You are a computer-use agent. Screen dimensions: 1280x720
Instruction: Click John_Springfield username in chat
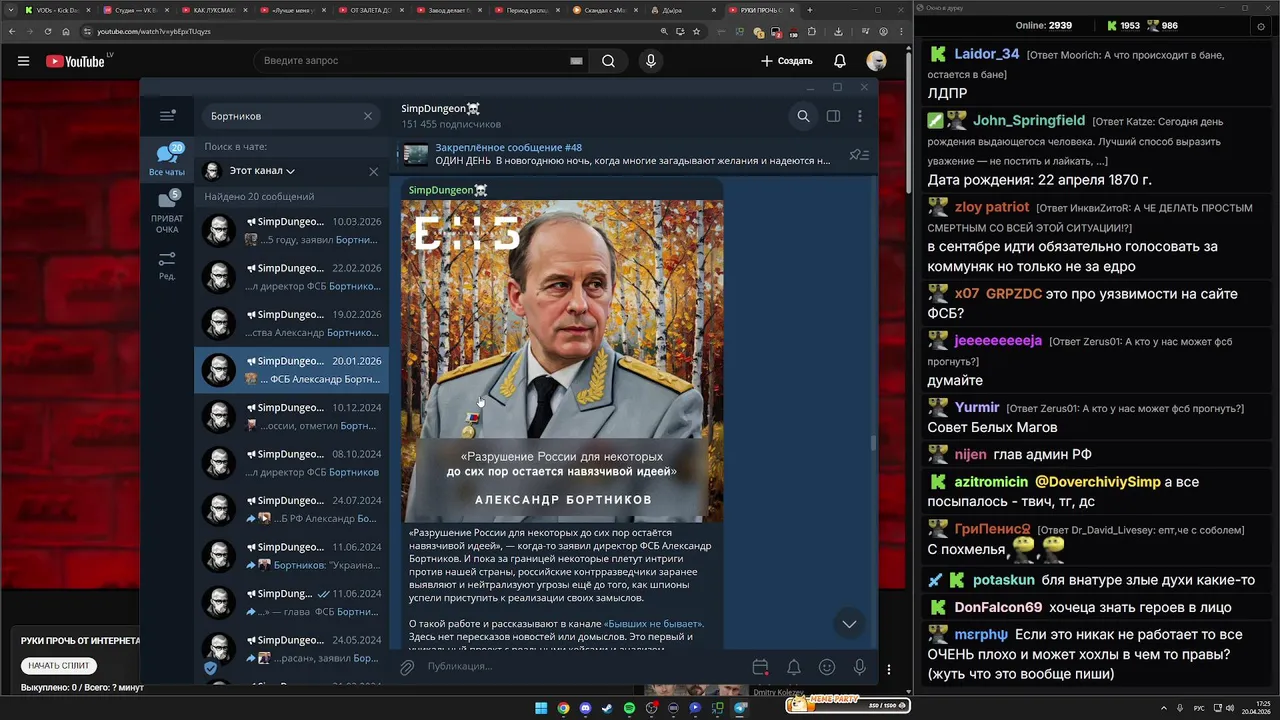pyautogui.click(x=1029, y=121)
